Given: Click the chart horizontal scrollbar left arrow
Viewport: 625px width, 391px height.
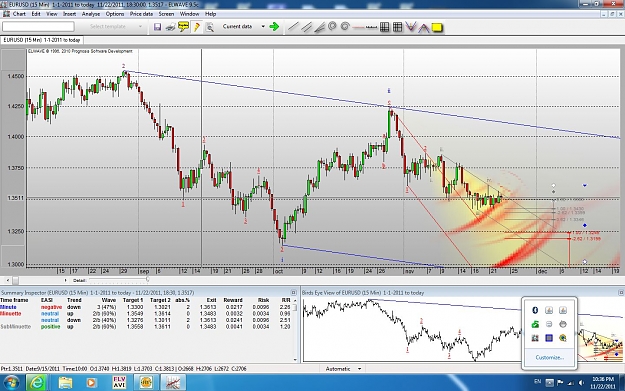Looking at the screenshot, I should click(8, 280).
